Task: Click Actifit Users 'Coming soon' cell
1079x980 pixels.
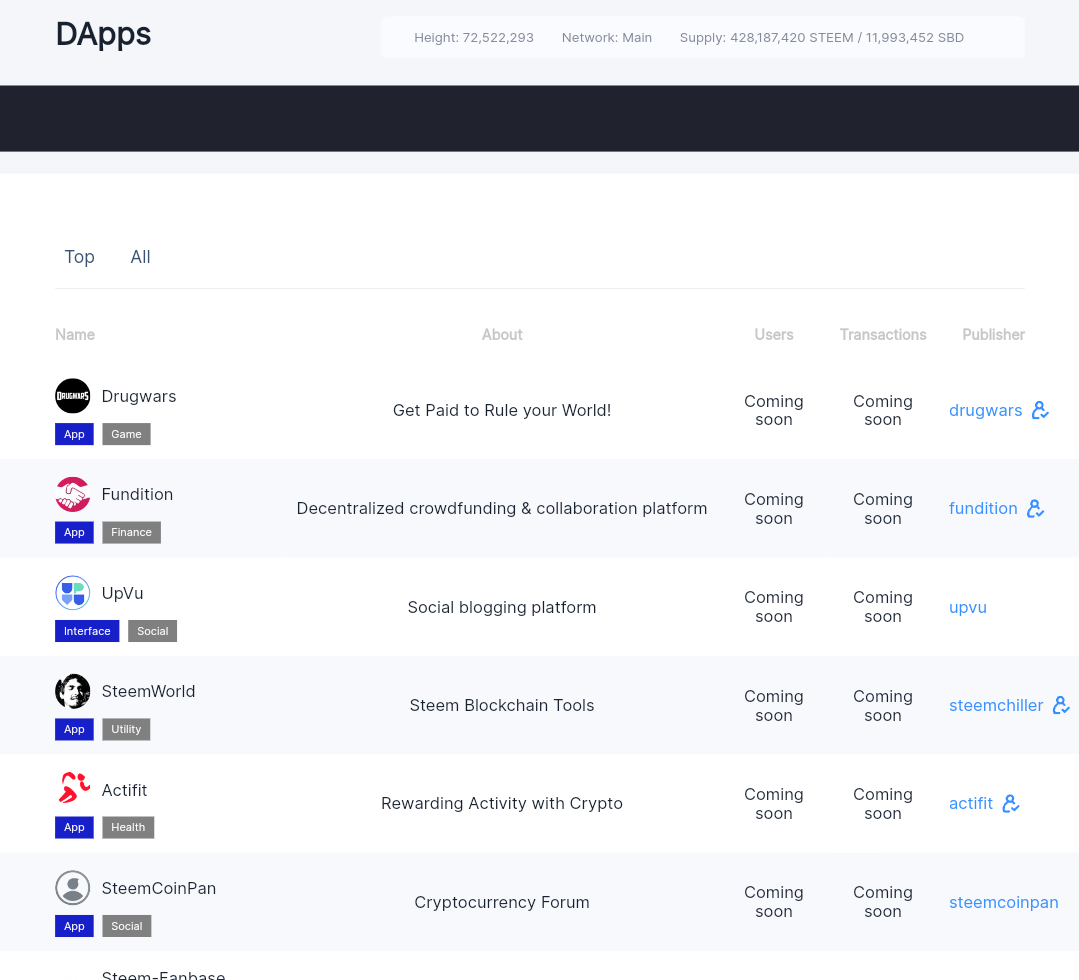Action: pos(773,804)
